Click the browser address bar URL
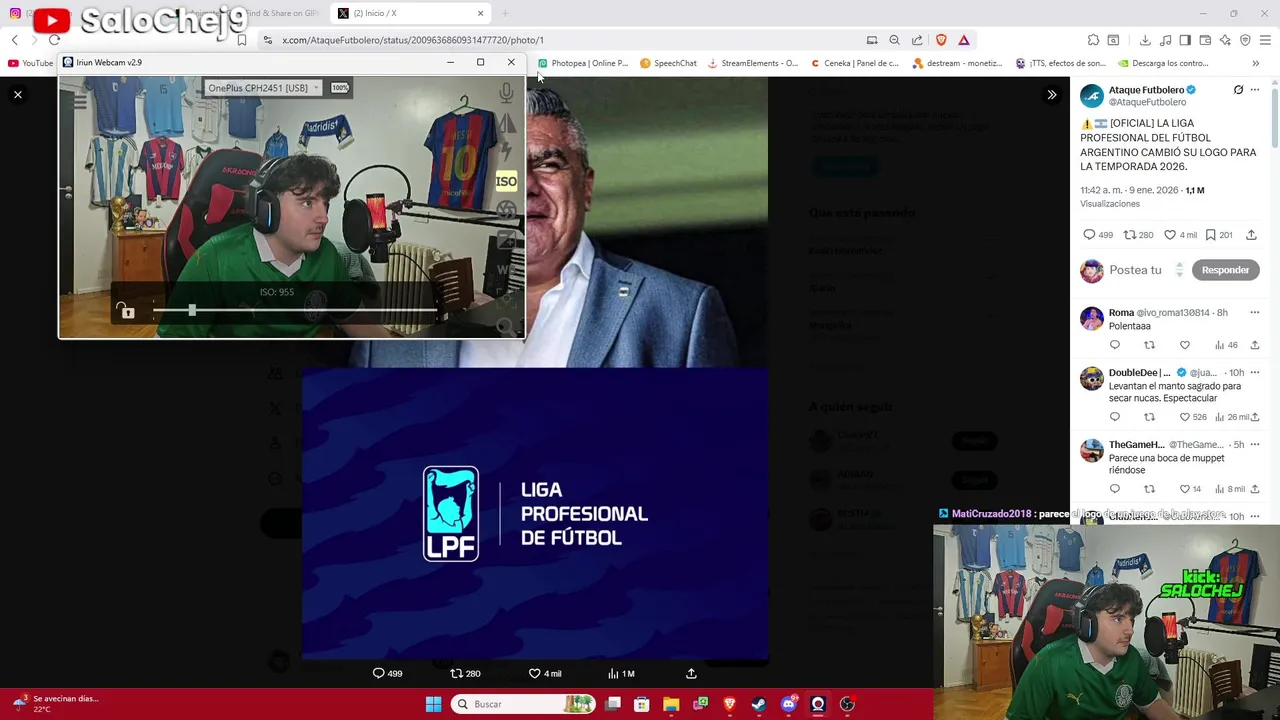This screenshot has height=720, width=1280. [412, 40]
